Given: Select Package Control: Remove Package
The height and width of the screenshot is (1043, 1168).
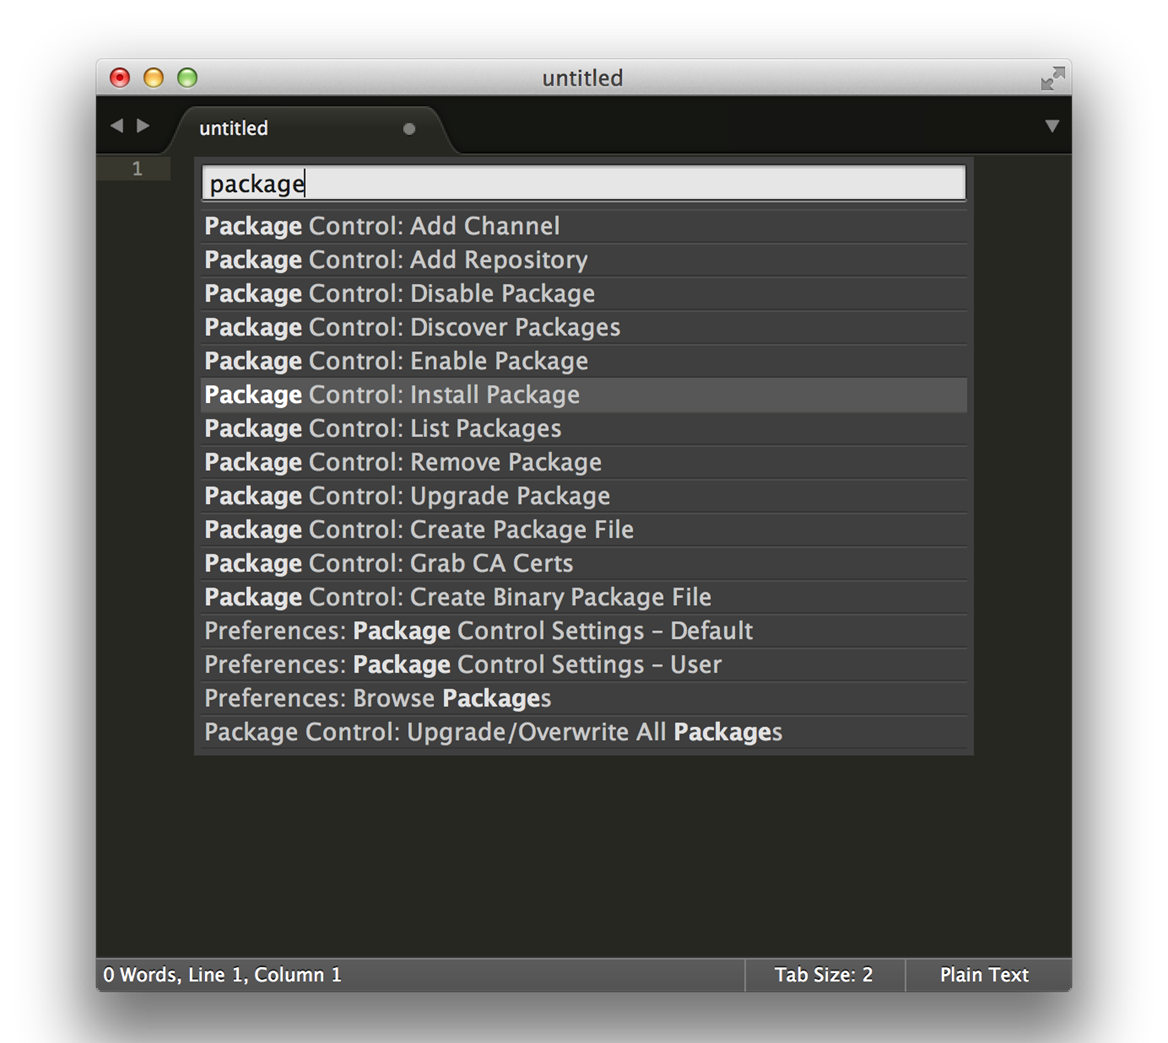Looking at the screenshot, I should [x=584, y=462].
